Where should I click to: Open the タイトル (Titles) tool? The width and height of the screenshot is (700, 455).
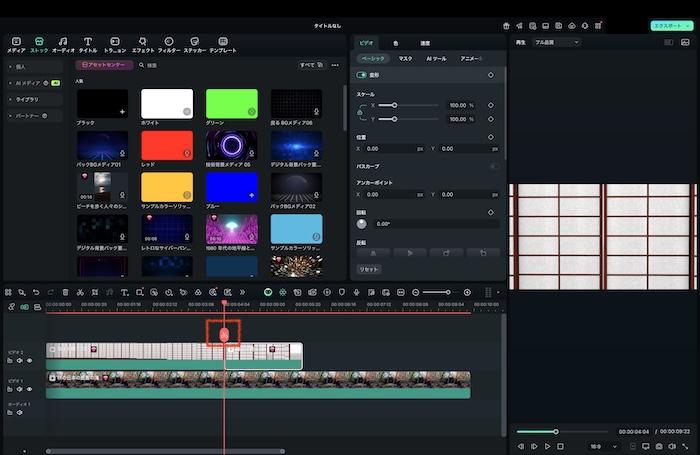pos(88,42)
